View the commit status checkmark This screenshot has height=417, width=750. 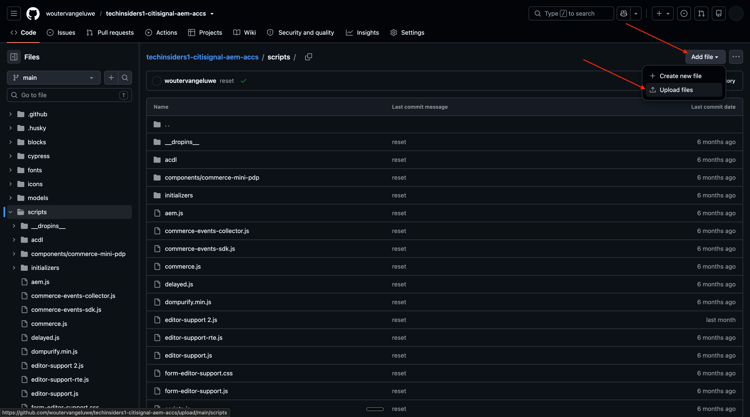[243, 81]
